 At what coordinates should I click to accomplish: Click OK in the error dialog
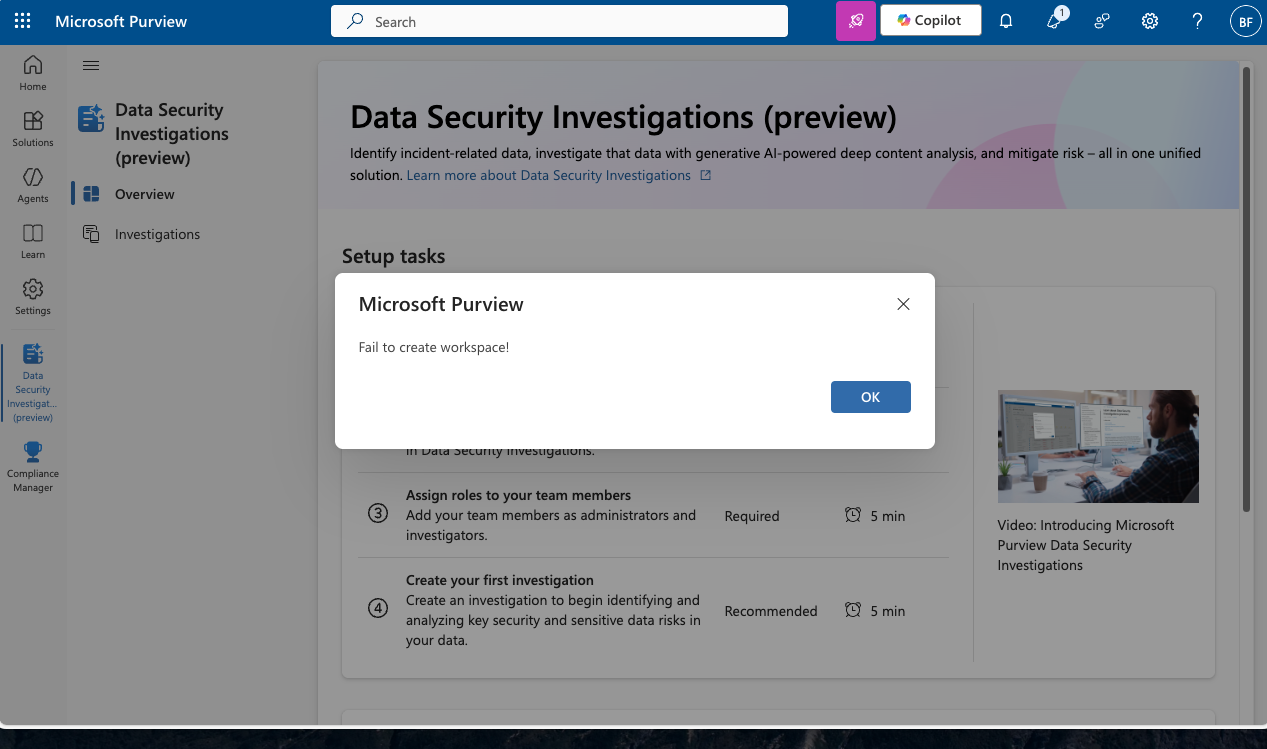point(871,397)
